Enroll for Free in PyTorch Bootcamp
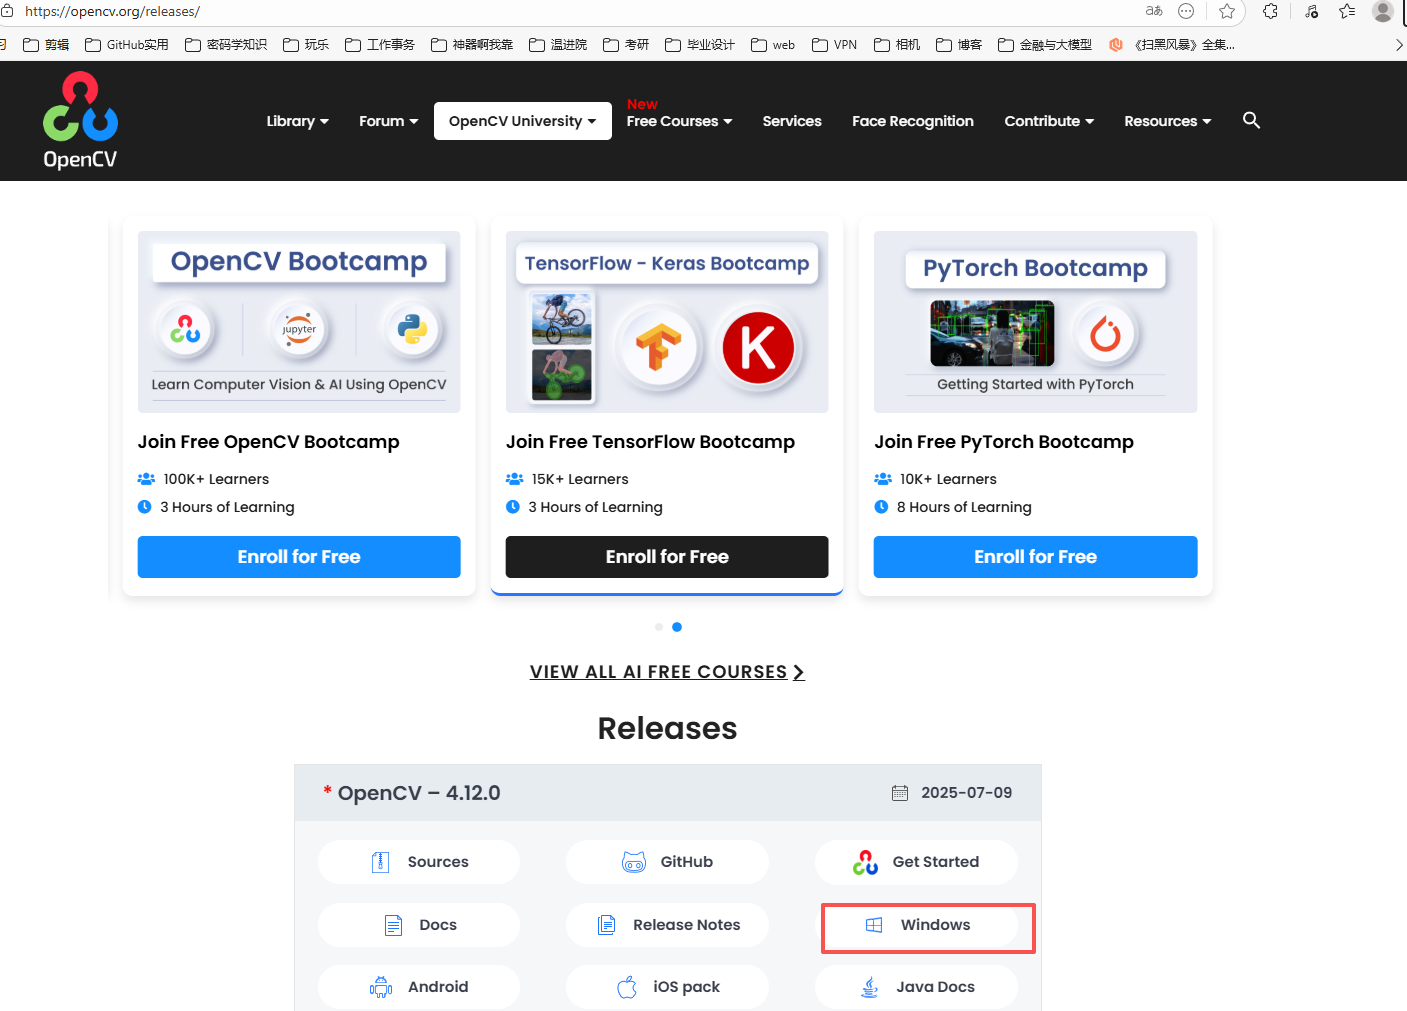The height and width of the screenshot is (1011, 1407). pyautogui.click(x=1035, y=557)
